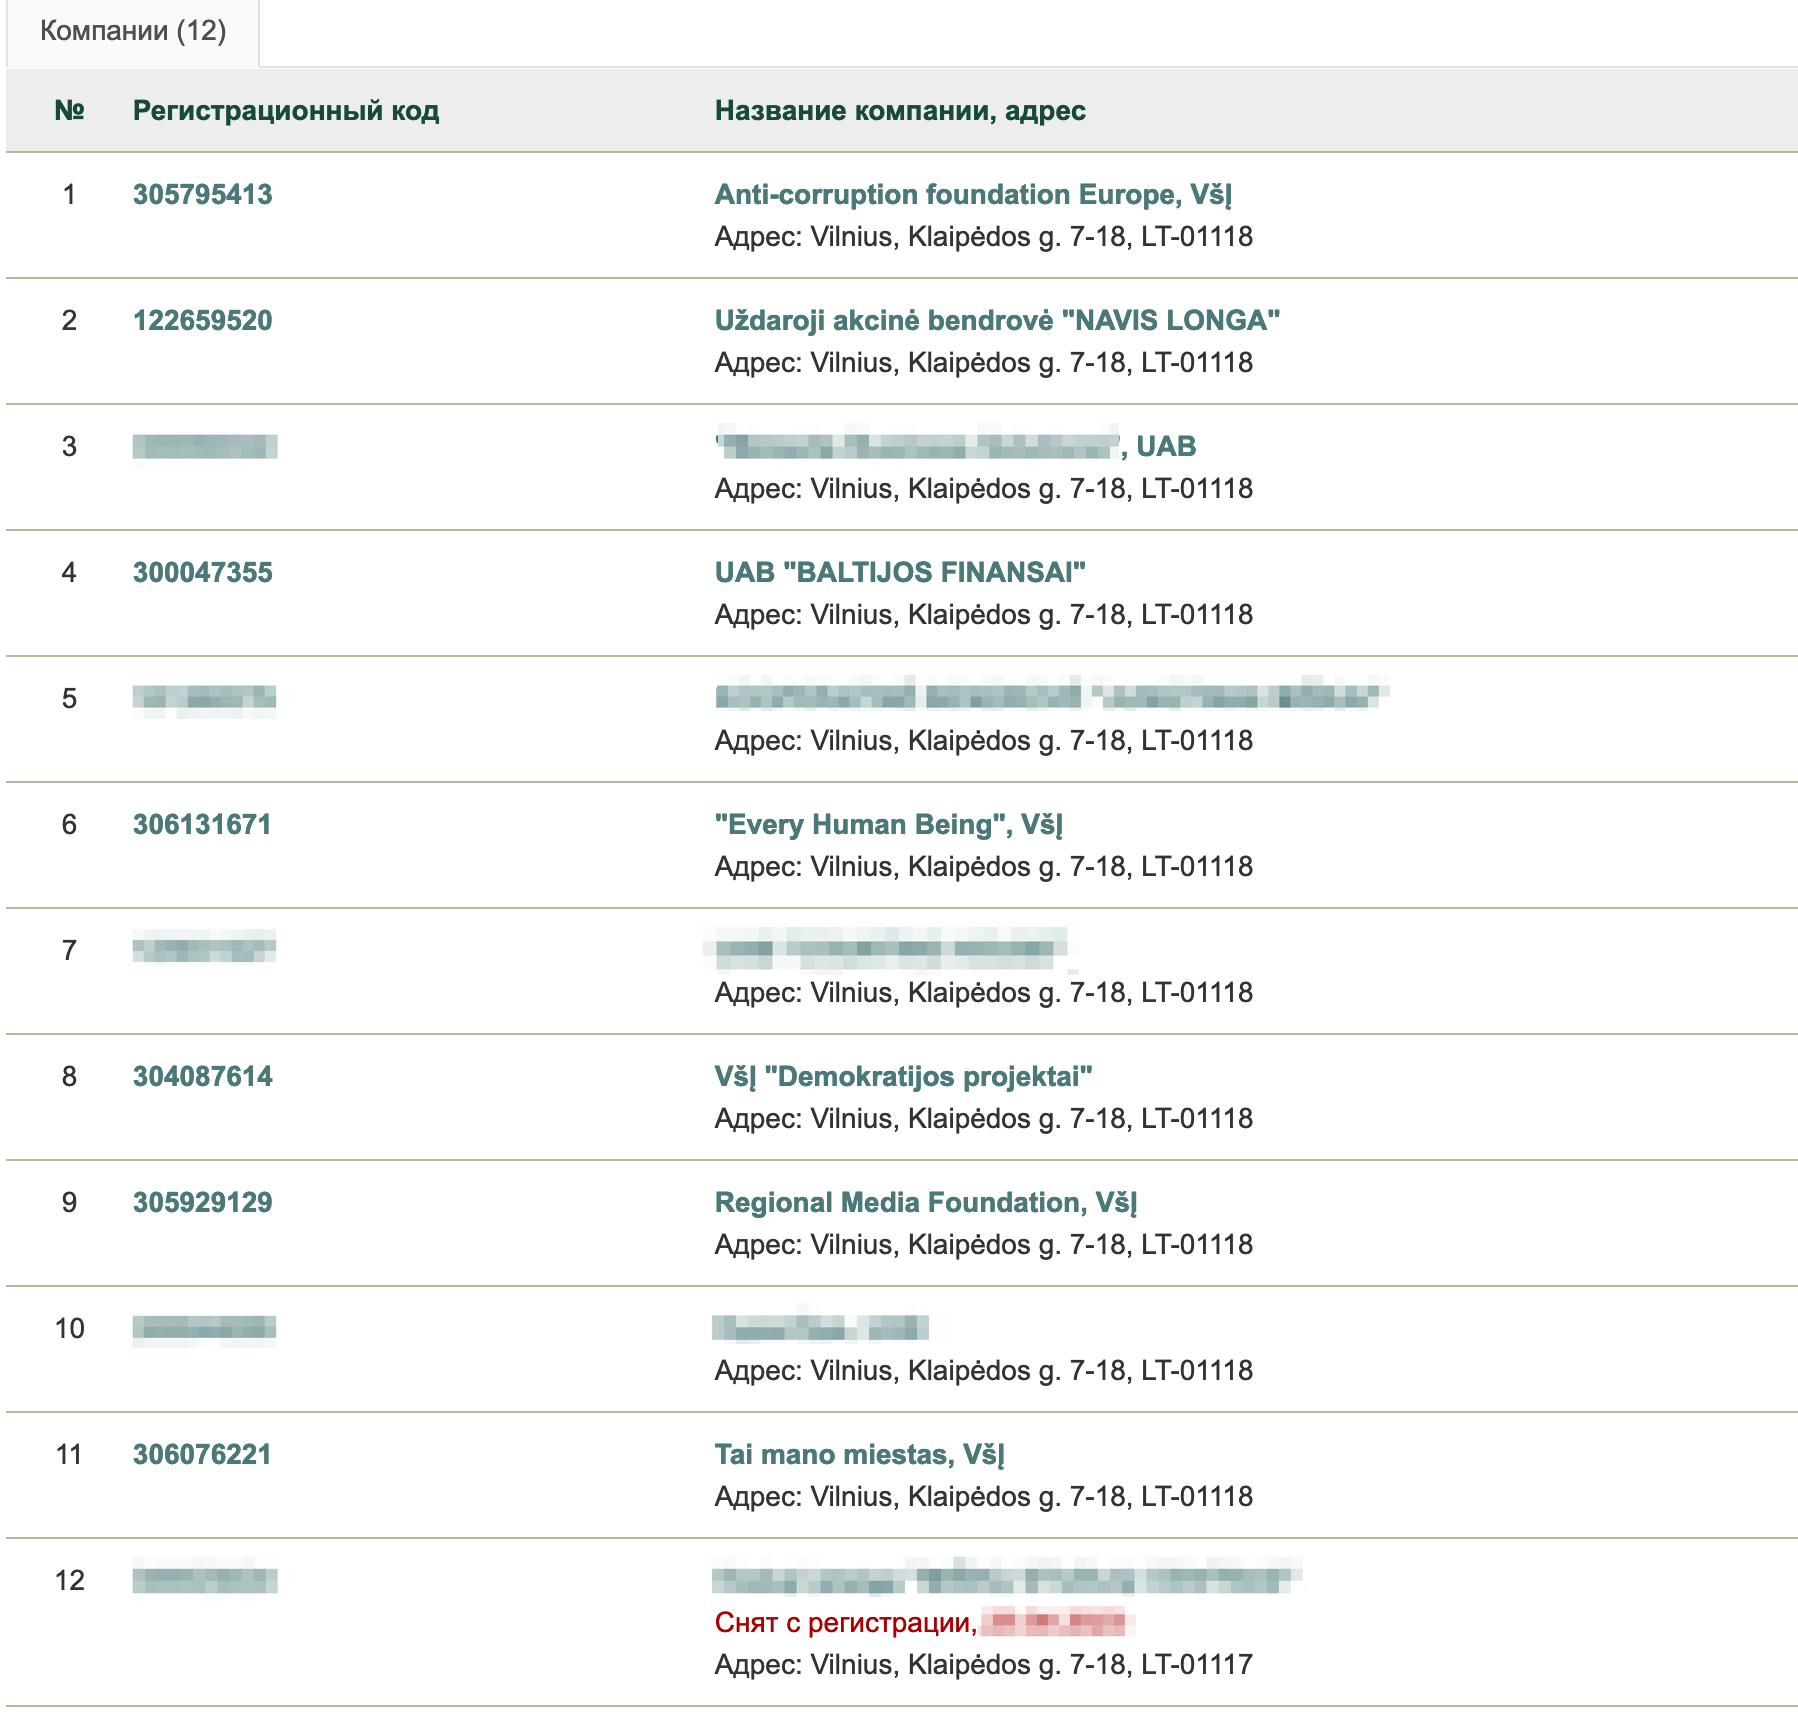
Task: Open blurred registration code in row 10
Action: (204, 1328)
